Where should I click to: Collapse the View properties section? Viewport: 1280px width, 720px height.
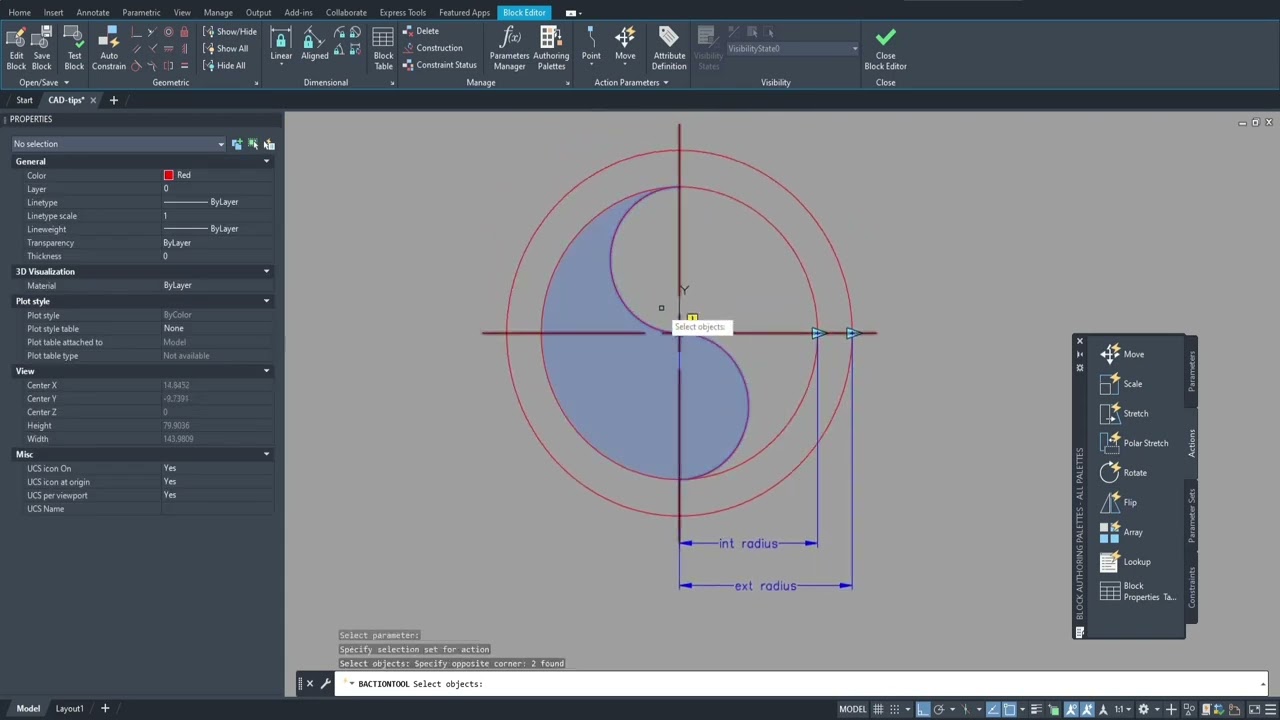click(x=266, y=371)
